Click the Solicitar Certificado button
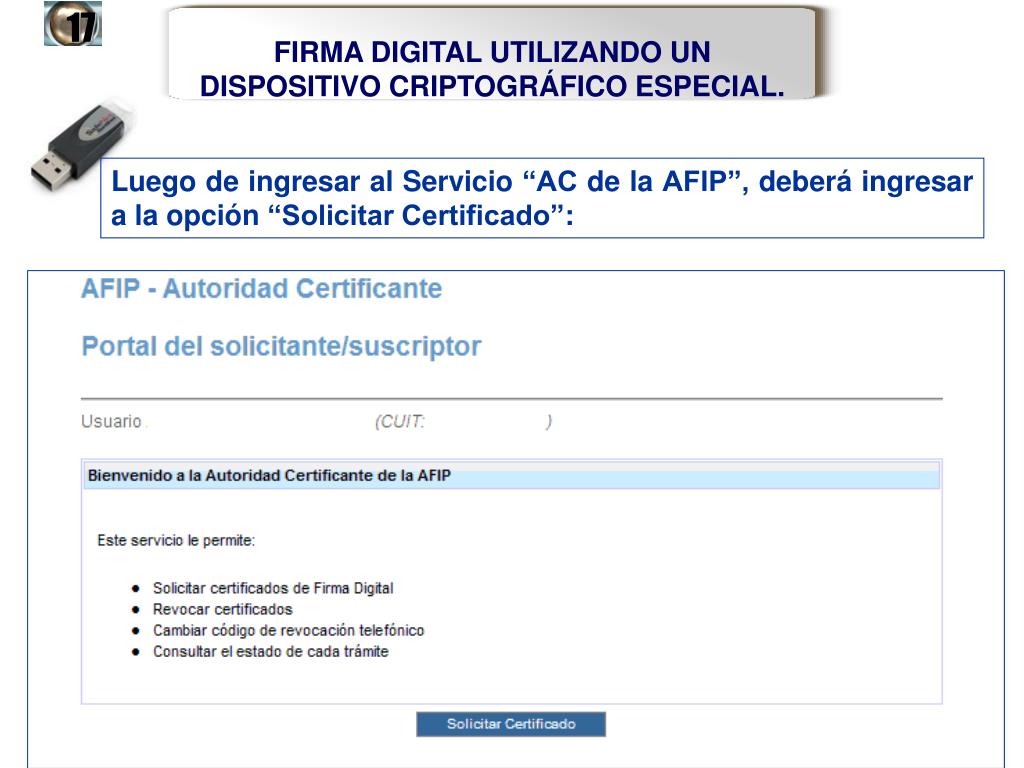Screen dimensions: 1024x768 point(511,724)
